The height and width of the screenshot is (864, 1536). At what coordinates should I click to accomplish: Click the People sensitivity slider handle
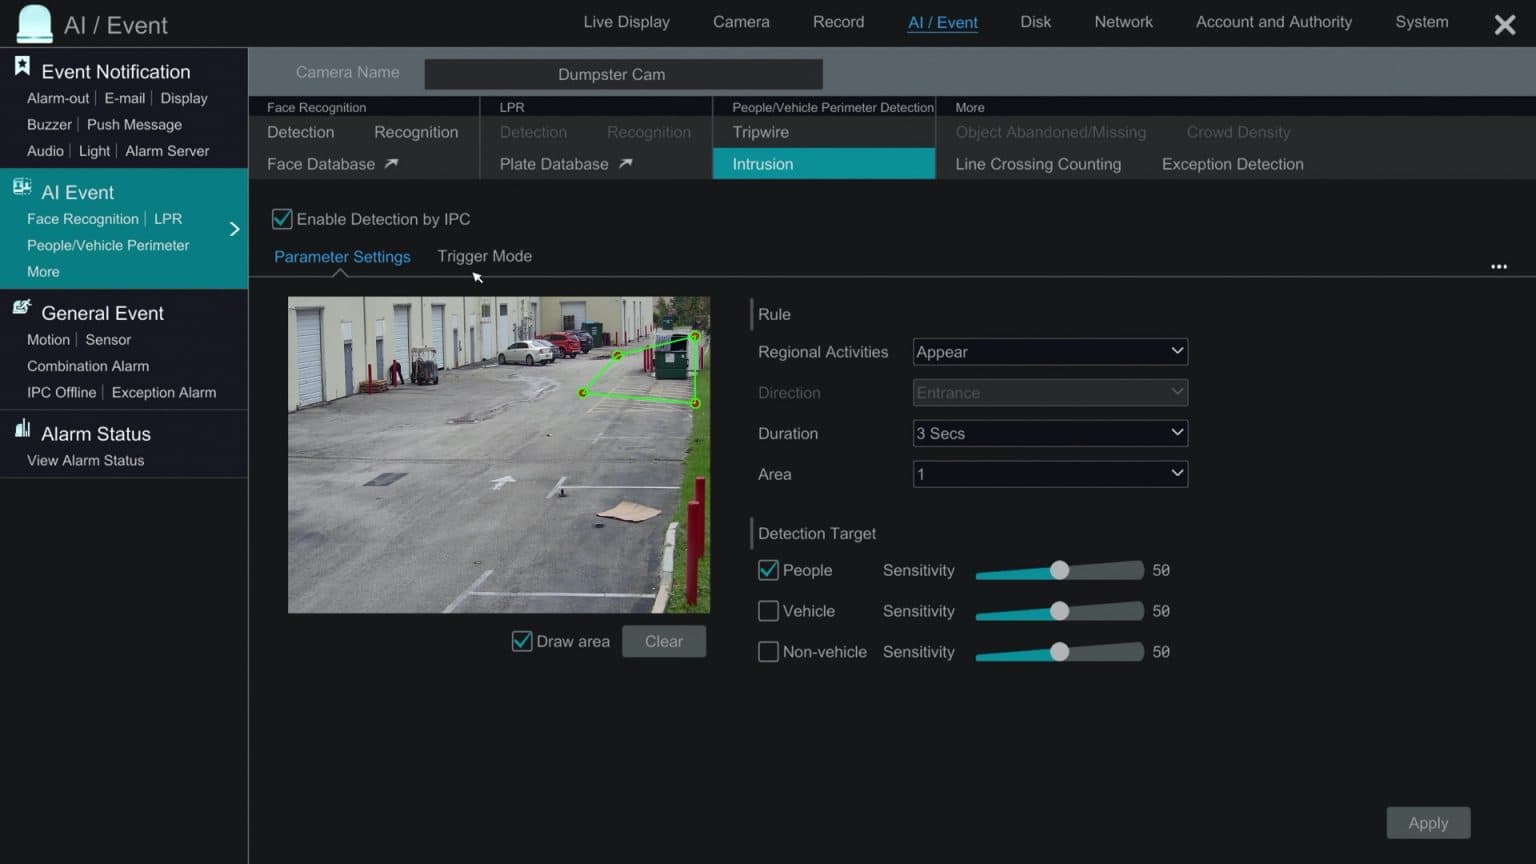[1059, 570]
